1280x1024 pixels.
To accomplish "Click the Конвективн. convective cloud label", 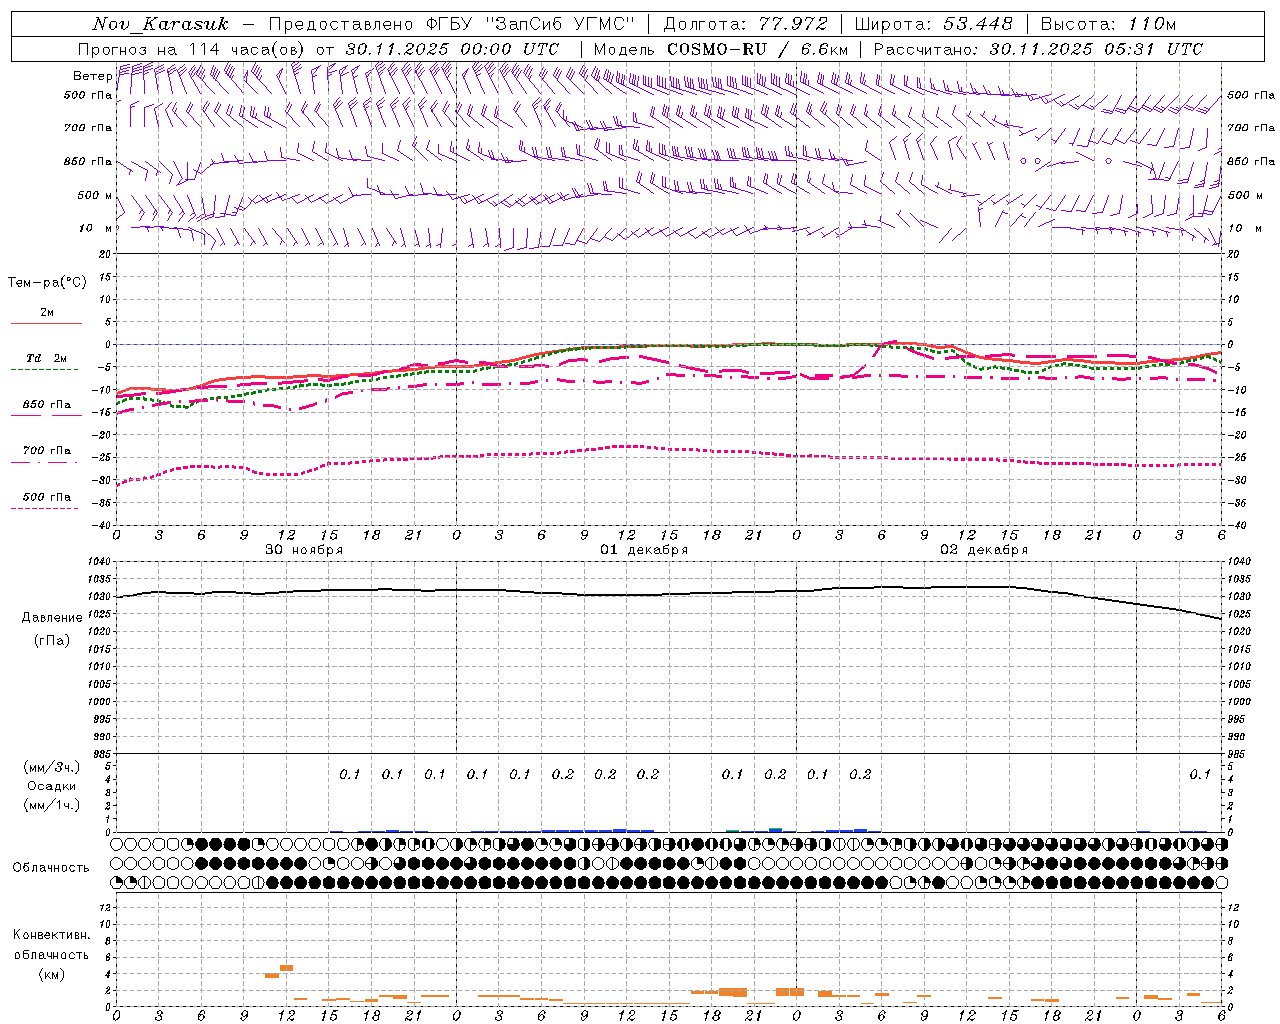I will tap(51, 935).
